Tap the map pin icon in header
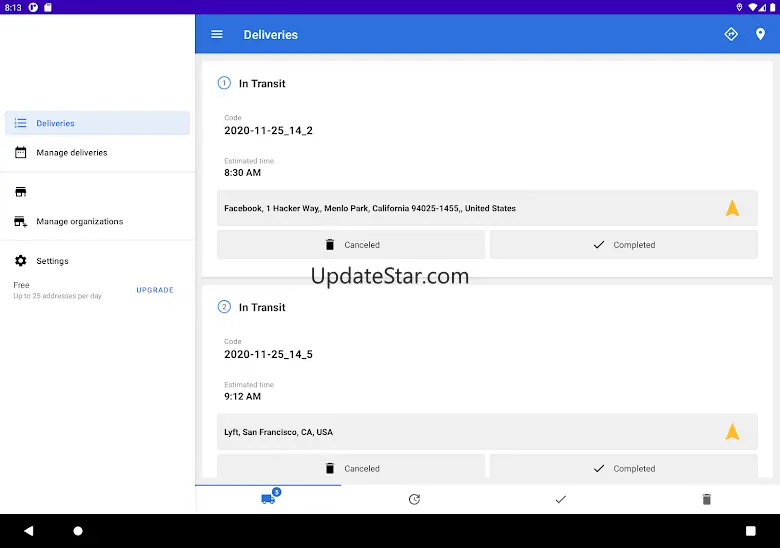Image resolution: width=780 pixels, height=548 pixels. tap(760, 34)
